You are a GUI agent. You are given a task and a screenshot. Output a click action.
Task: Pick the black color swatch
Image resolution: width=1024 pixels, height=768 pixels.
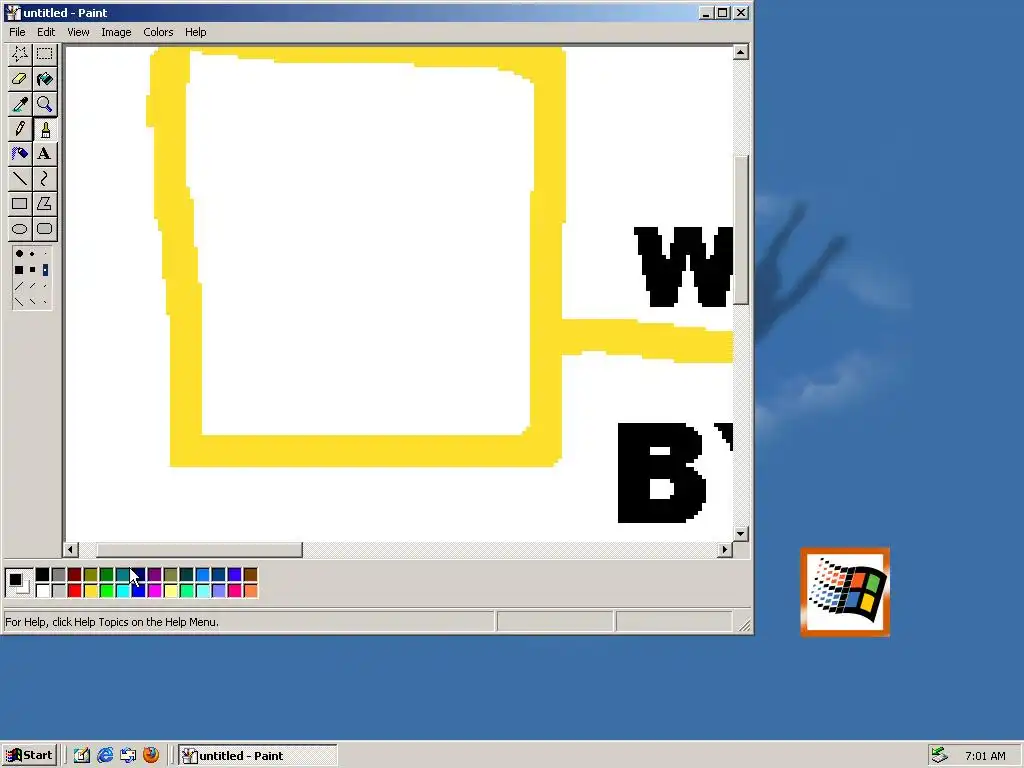click(x=42, y=575)
